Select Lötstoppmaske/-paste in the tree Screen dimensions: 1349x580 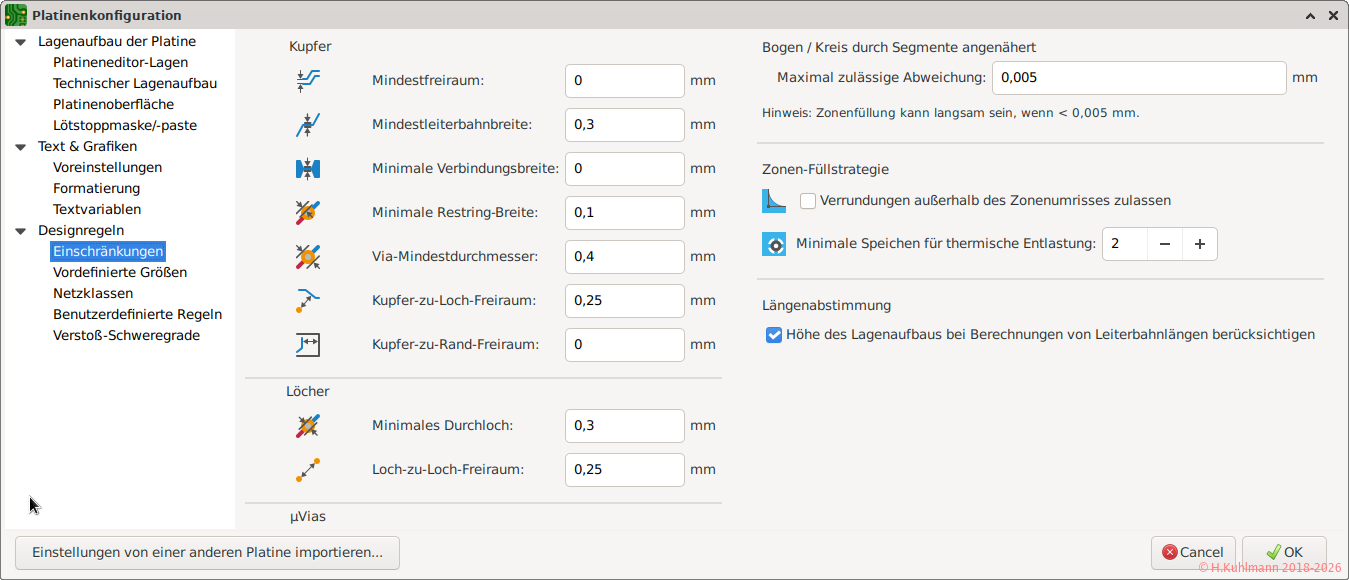(x=125, y=126)
